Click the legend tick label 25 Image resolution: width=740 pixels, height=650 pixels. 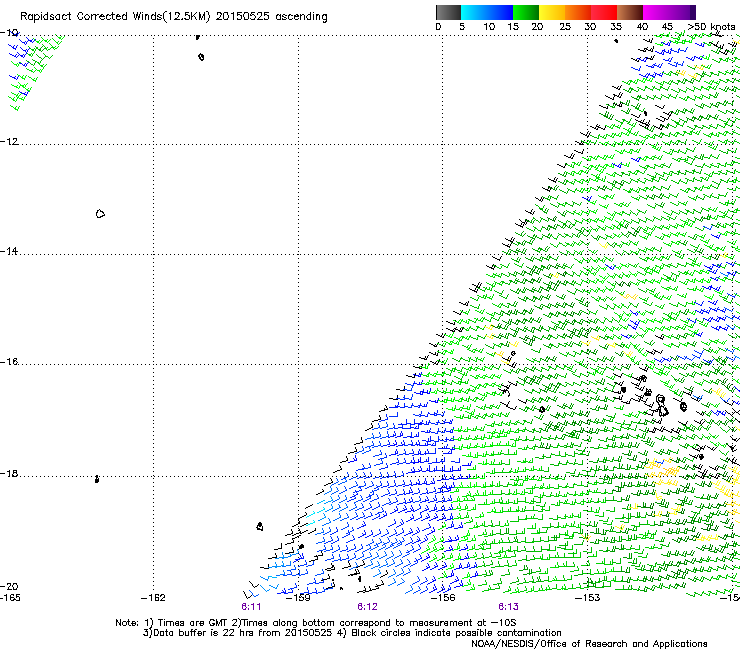pyautogui.click(x=565, y=27)
